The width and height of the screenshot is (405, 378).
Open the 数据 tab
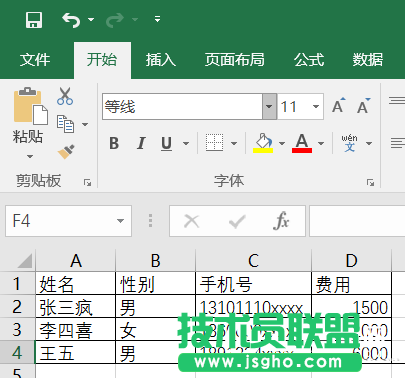coord(368,60)
